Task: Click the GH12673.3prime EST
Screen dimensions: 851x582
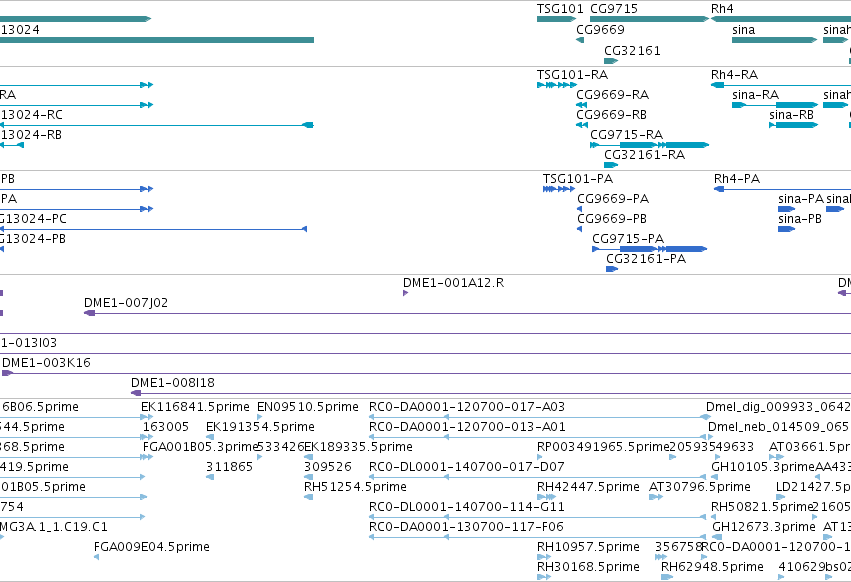Action: 717,537
